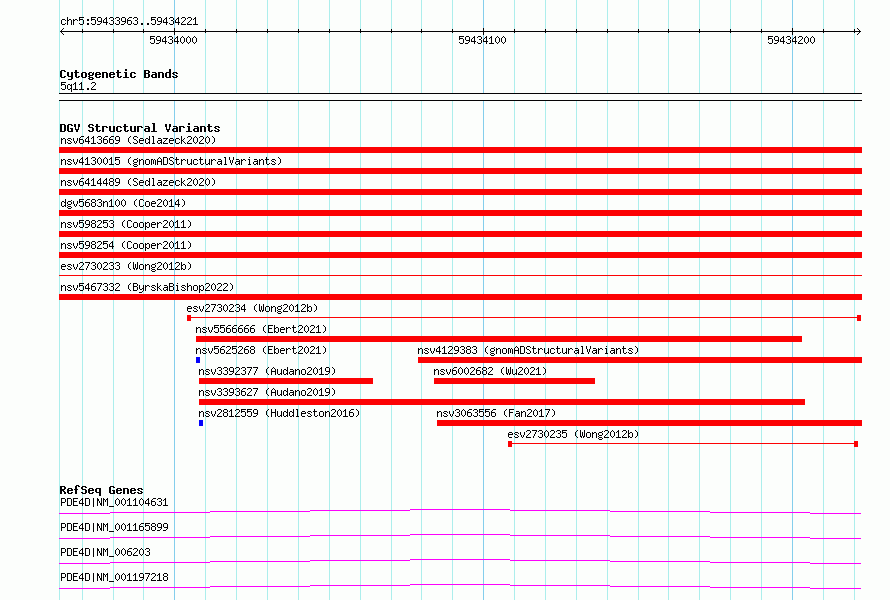Open the nsv5566666 (Ebert2021) label
The image size is (890, 600).
261,329
